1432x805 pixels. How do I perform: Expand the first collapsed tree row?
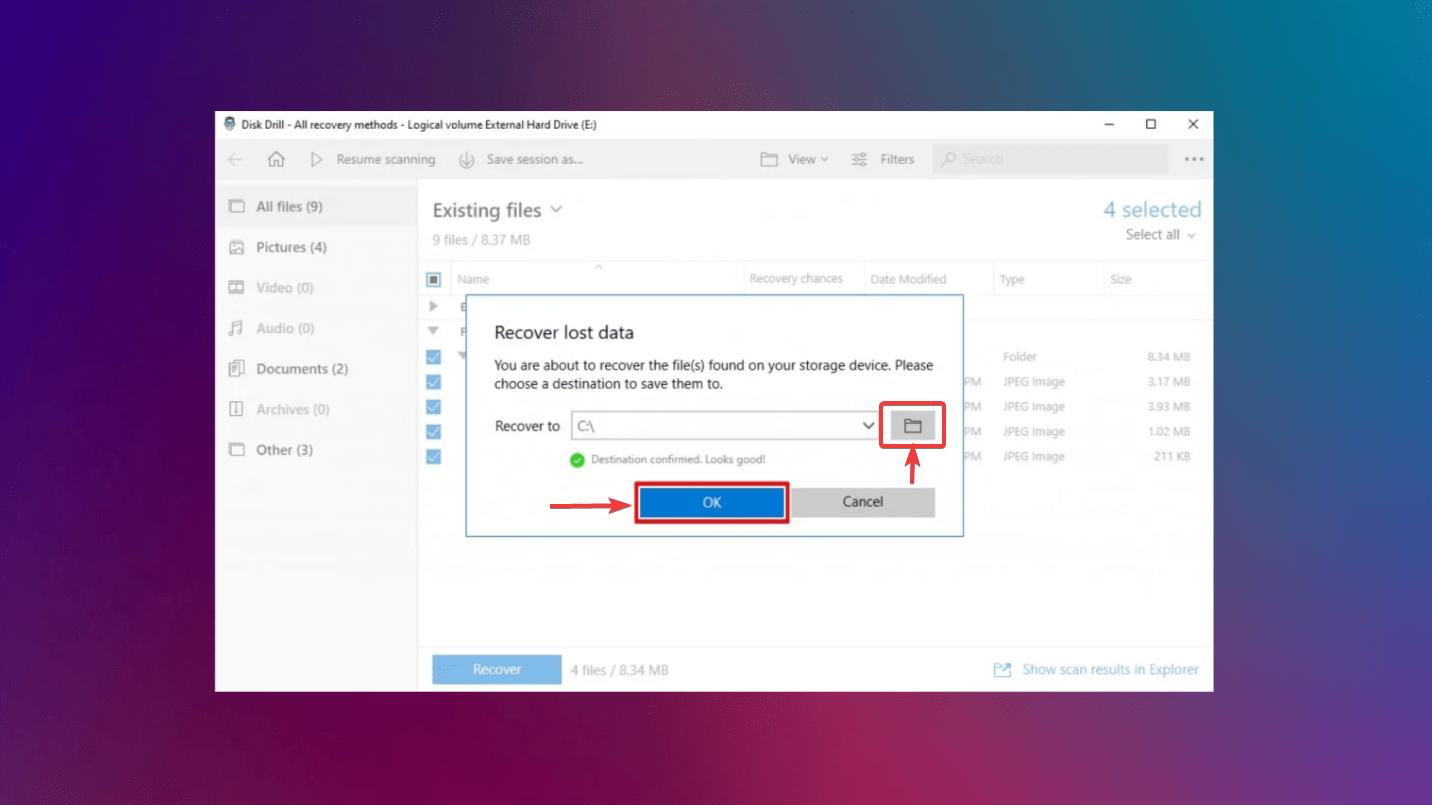[x=434, y=306]
